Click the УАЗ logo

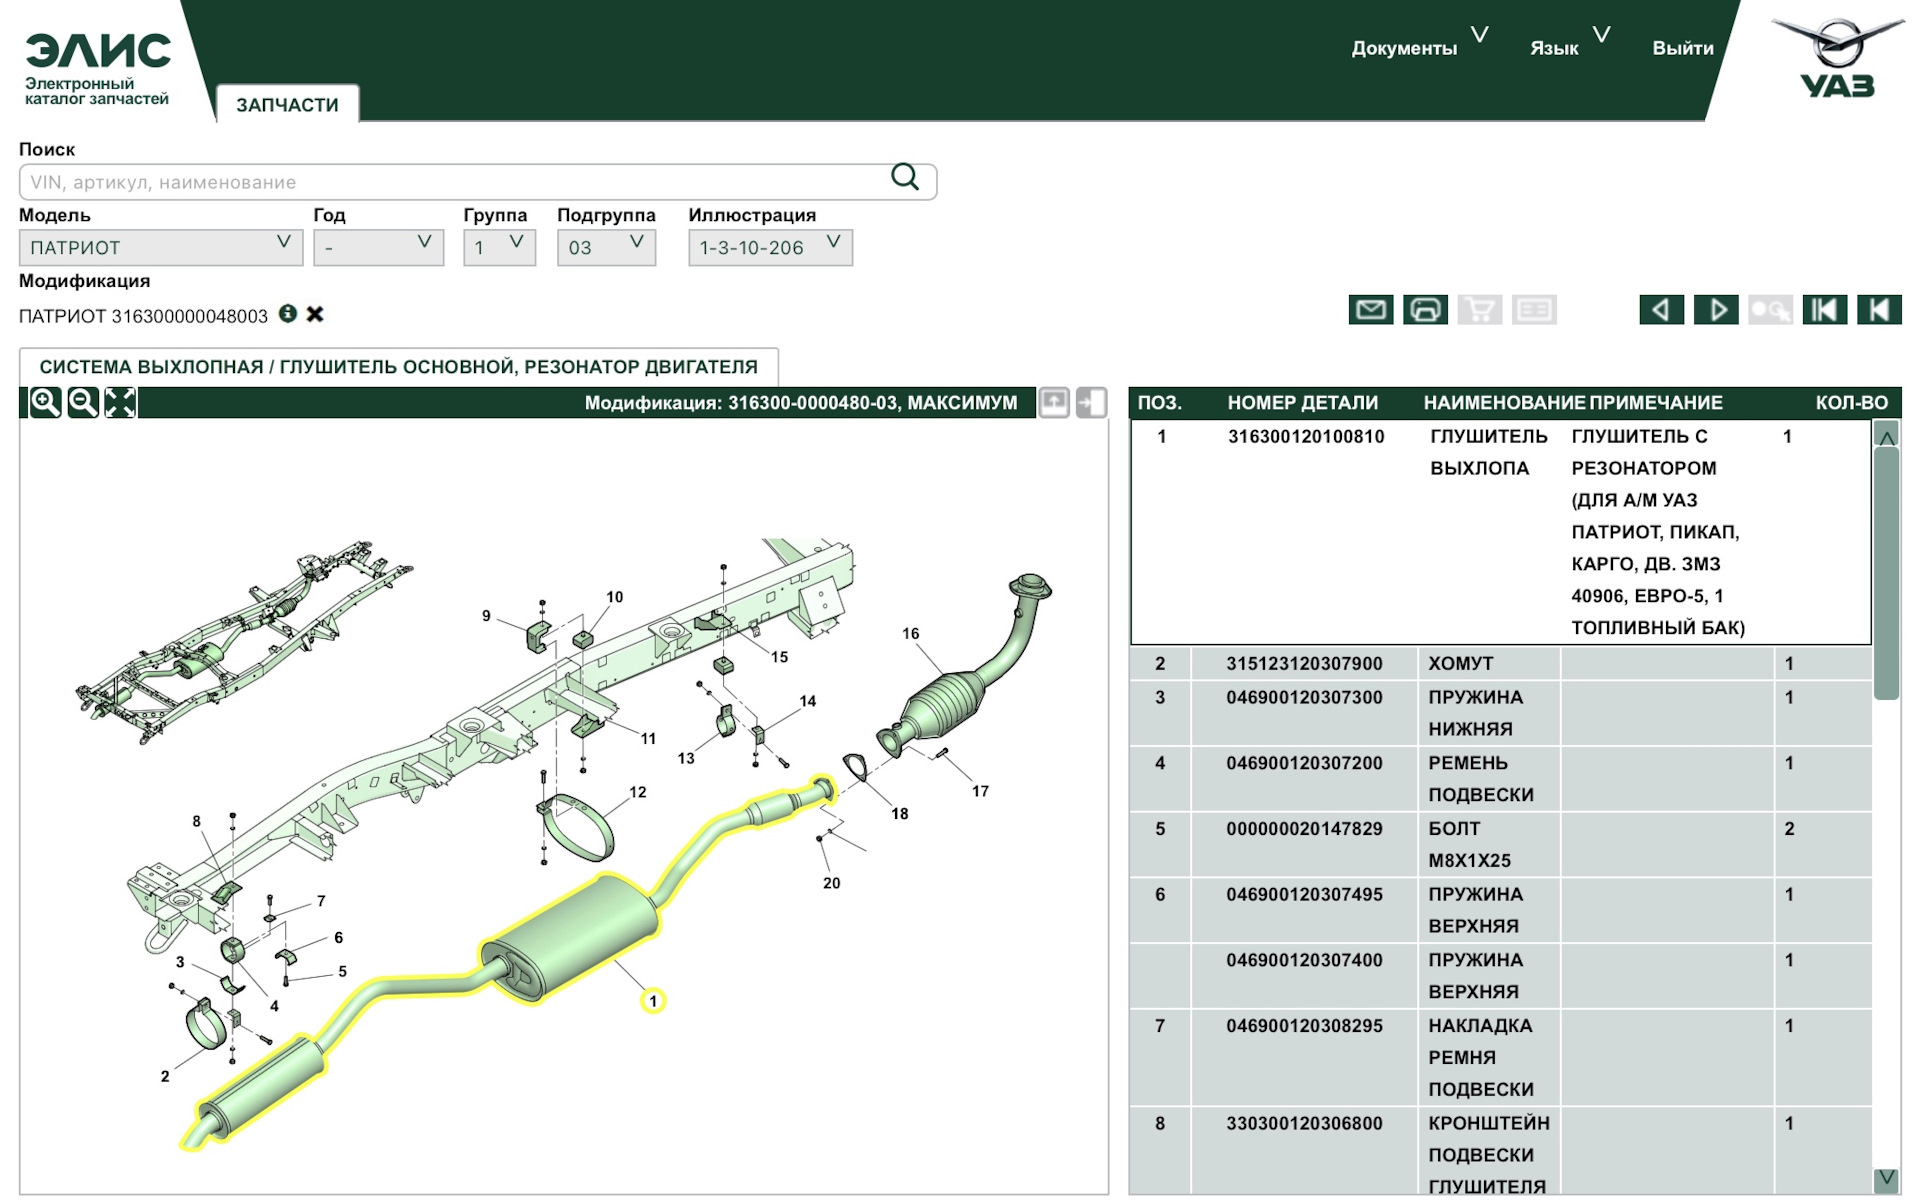coord(1837,57)
